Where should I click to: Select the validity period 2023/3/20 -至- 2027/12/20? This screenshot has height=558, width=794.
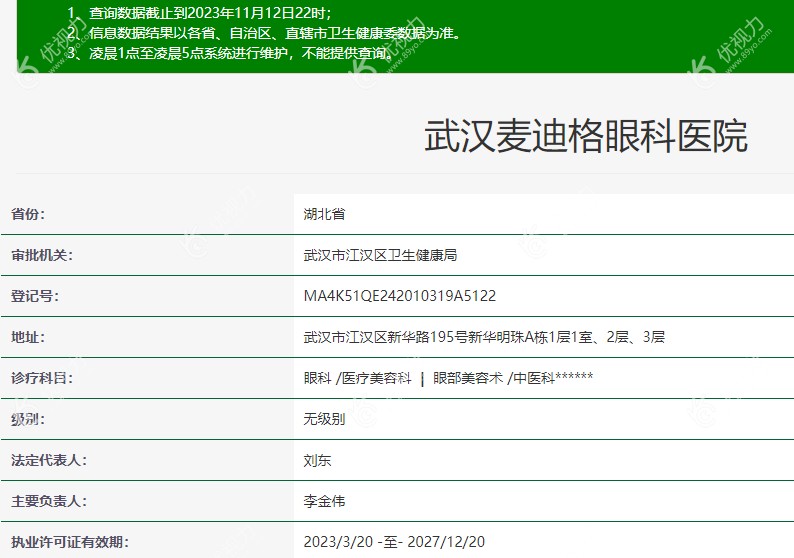[x=394, y=542]
